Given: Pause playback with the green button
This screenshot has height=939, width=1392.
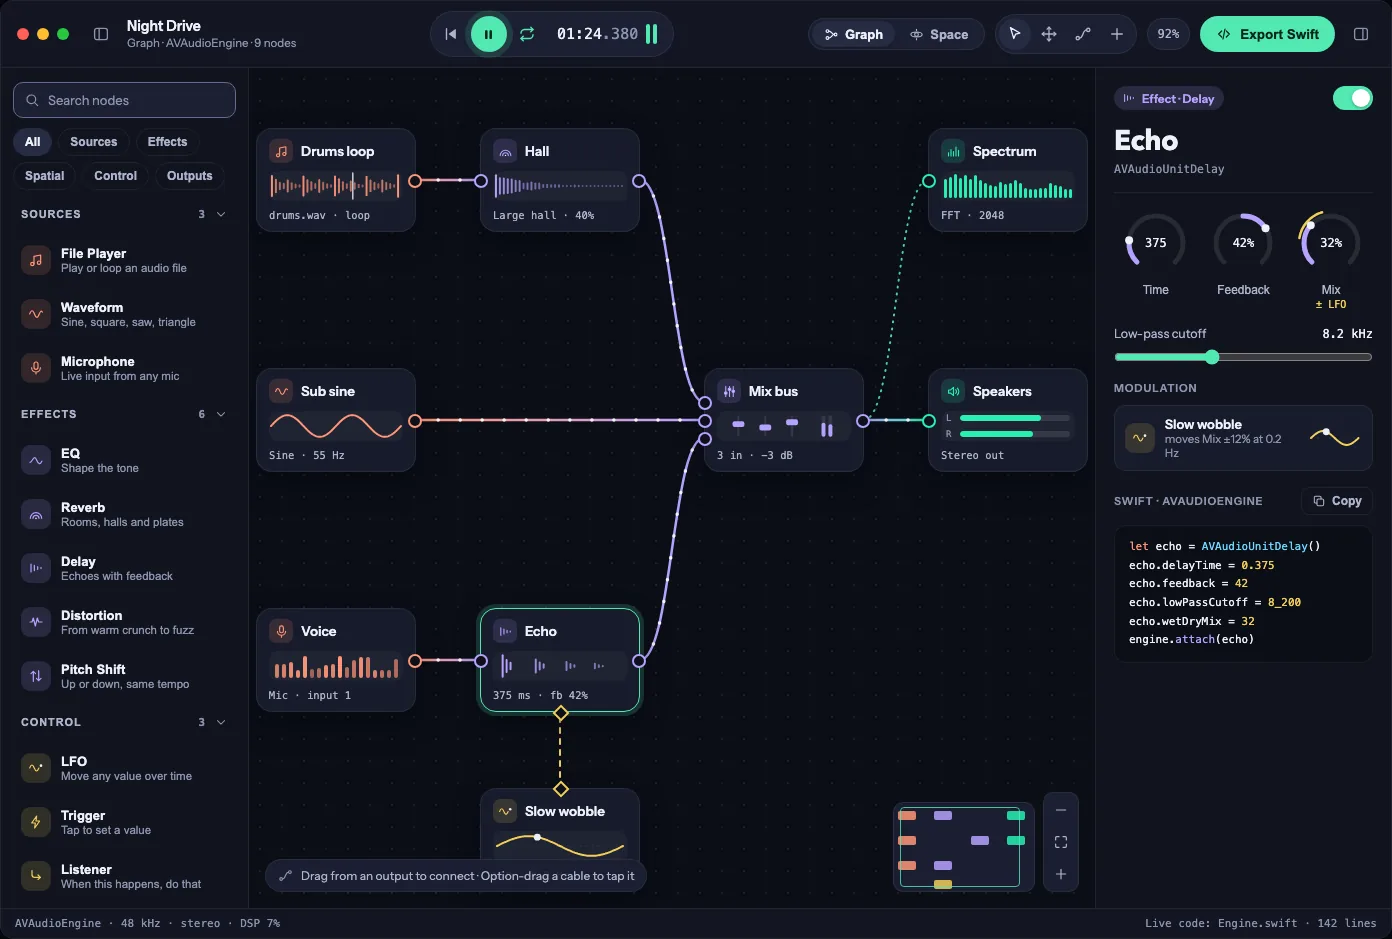Looking at the screenshot, I should 489,34.
